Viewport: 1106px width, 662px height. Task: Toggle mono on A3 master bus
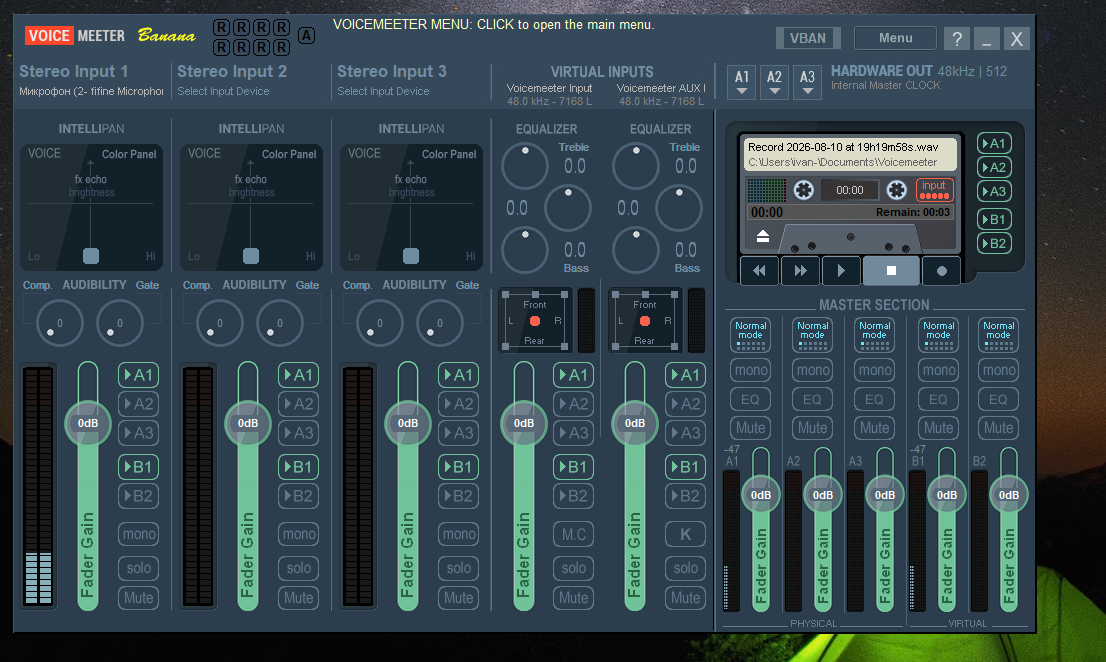pos(875,370)
